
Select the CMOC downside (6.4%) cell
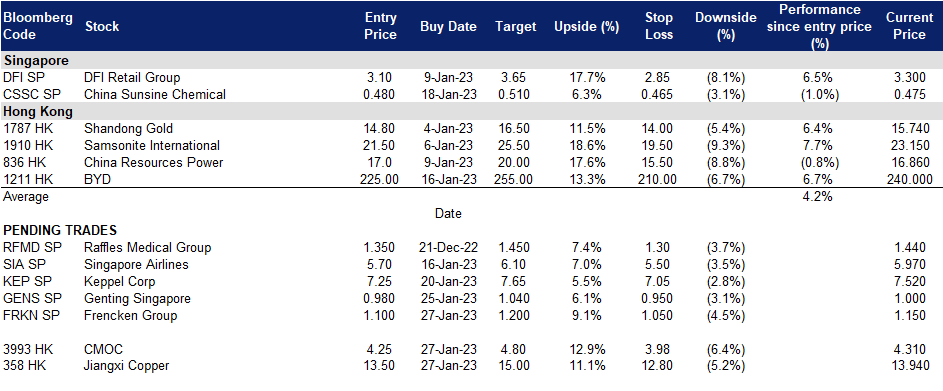(x=726, y=348)
